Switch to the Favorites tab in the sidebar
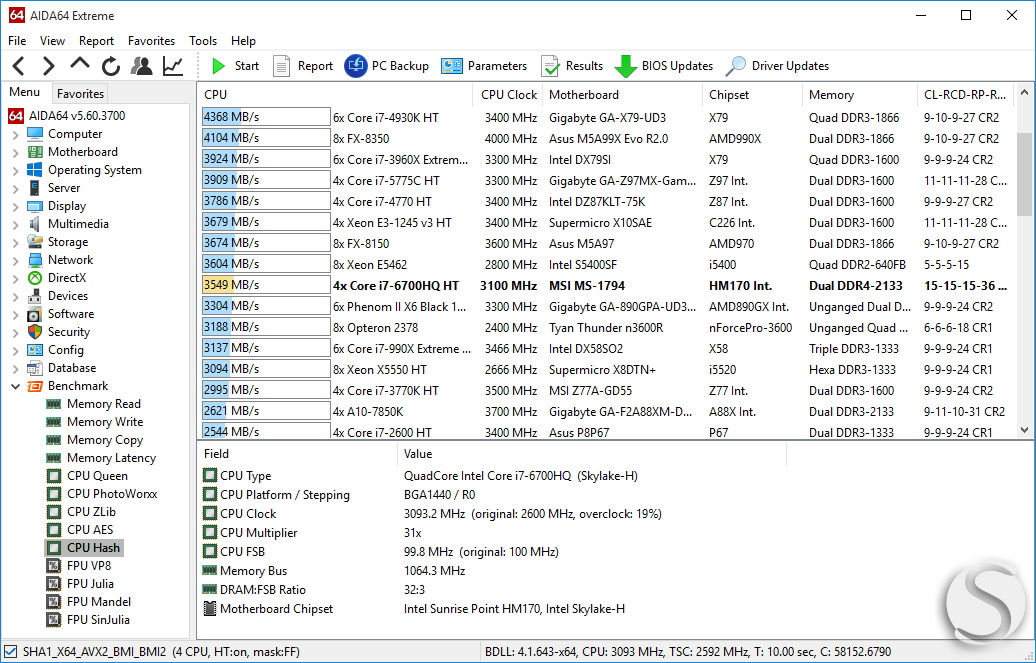 click(x=80, y=94)
